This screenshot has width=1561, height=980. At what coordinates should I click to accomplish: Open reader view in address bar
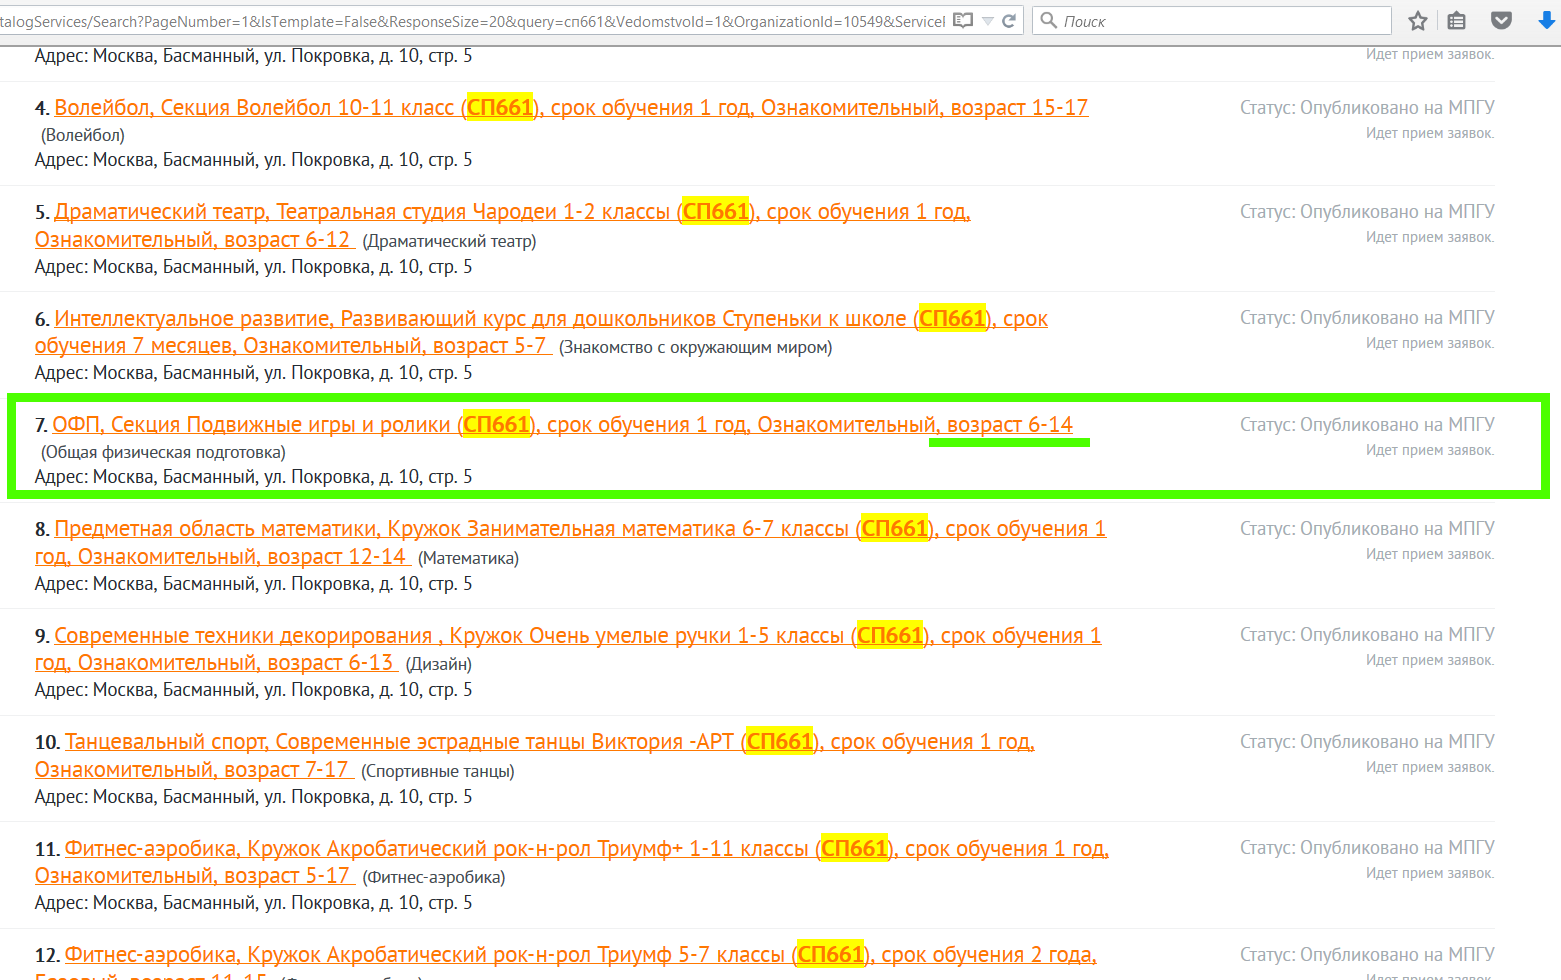pos(962,20)
